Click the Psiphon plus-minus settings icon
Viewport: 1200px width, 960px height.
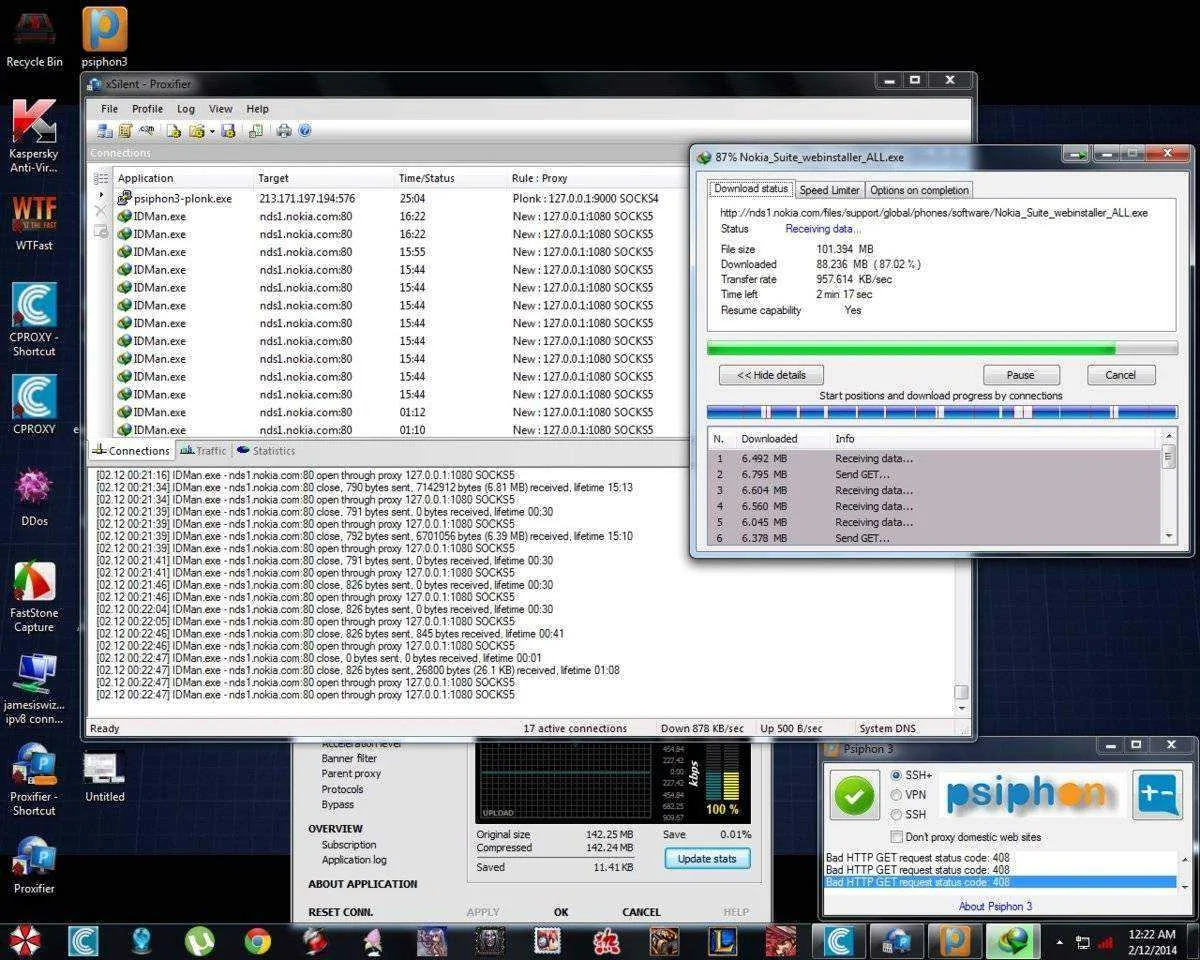1158,795
